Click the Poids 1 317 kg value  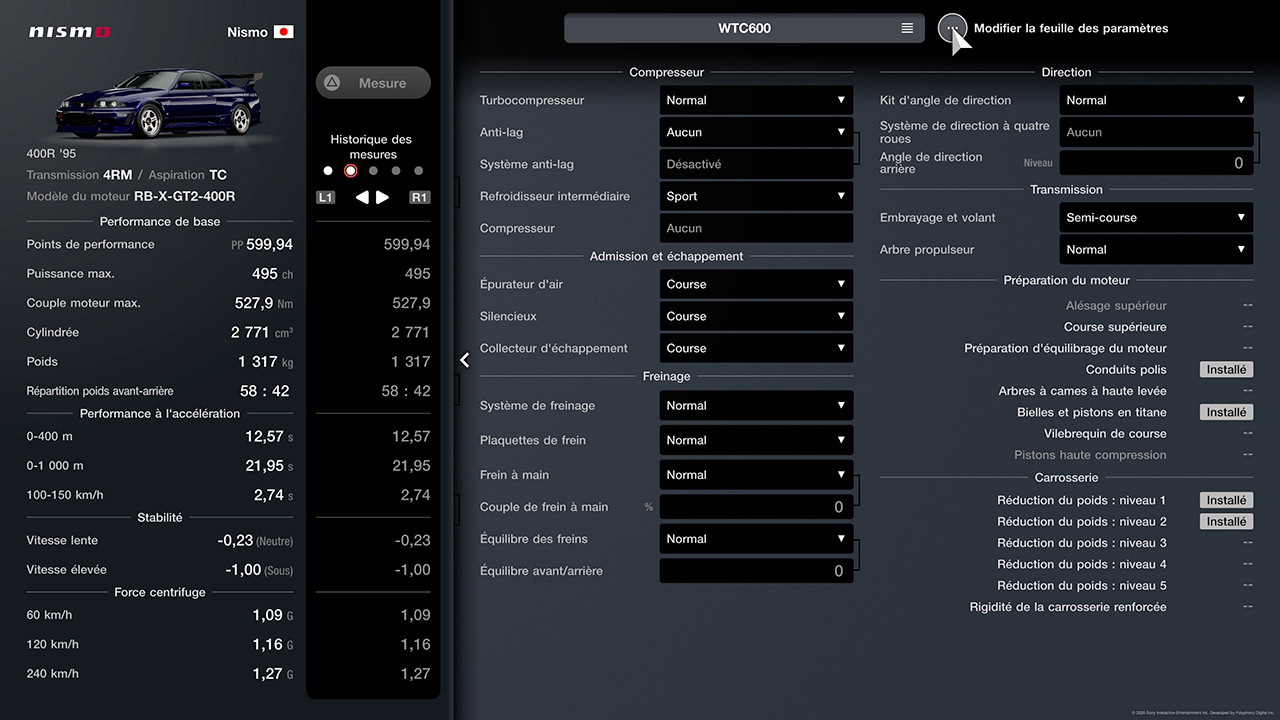pos(265,362)
